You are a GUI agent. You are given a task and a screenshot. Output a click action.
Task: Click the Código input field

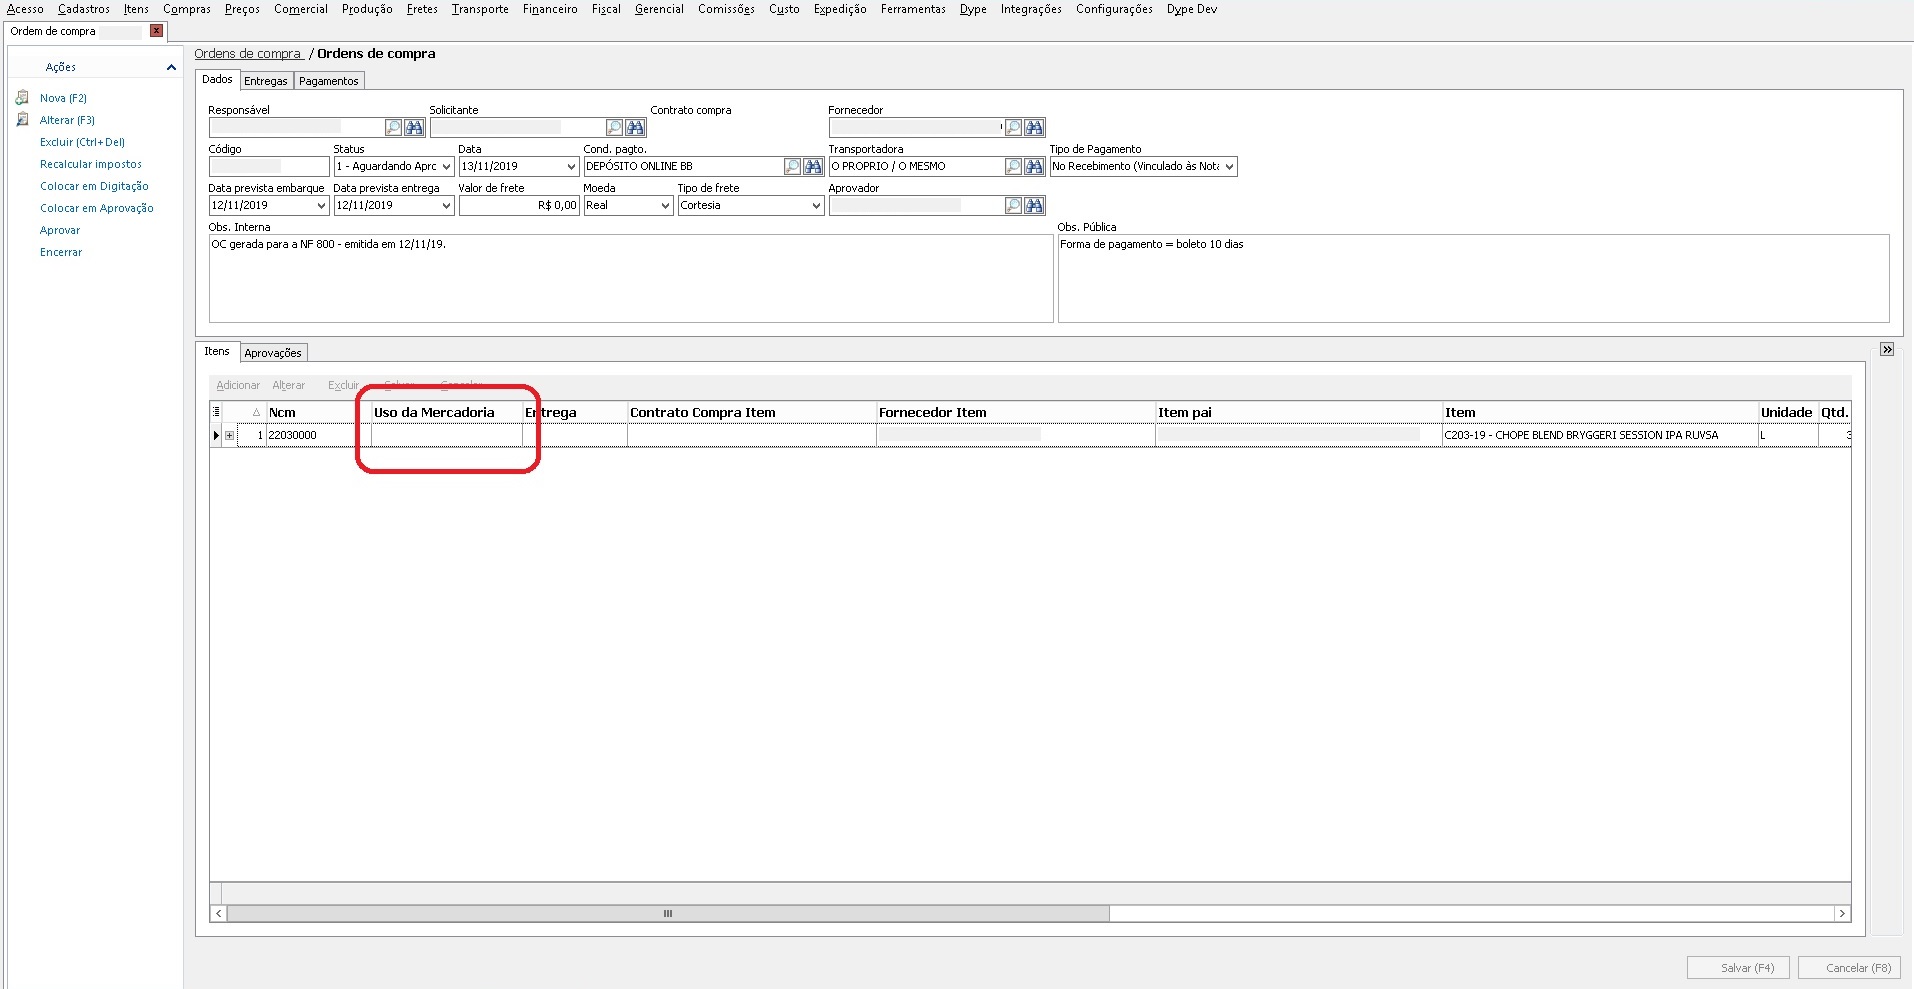(x=269, y=167)
